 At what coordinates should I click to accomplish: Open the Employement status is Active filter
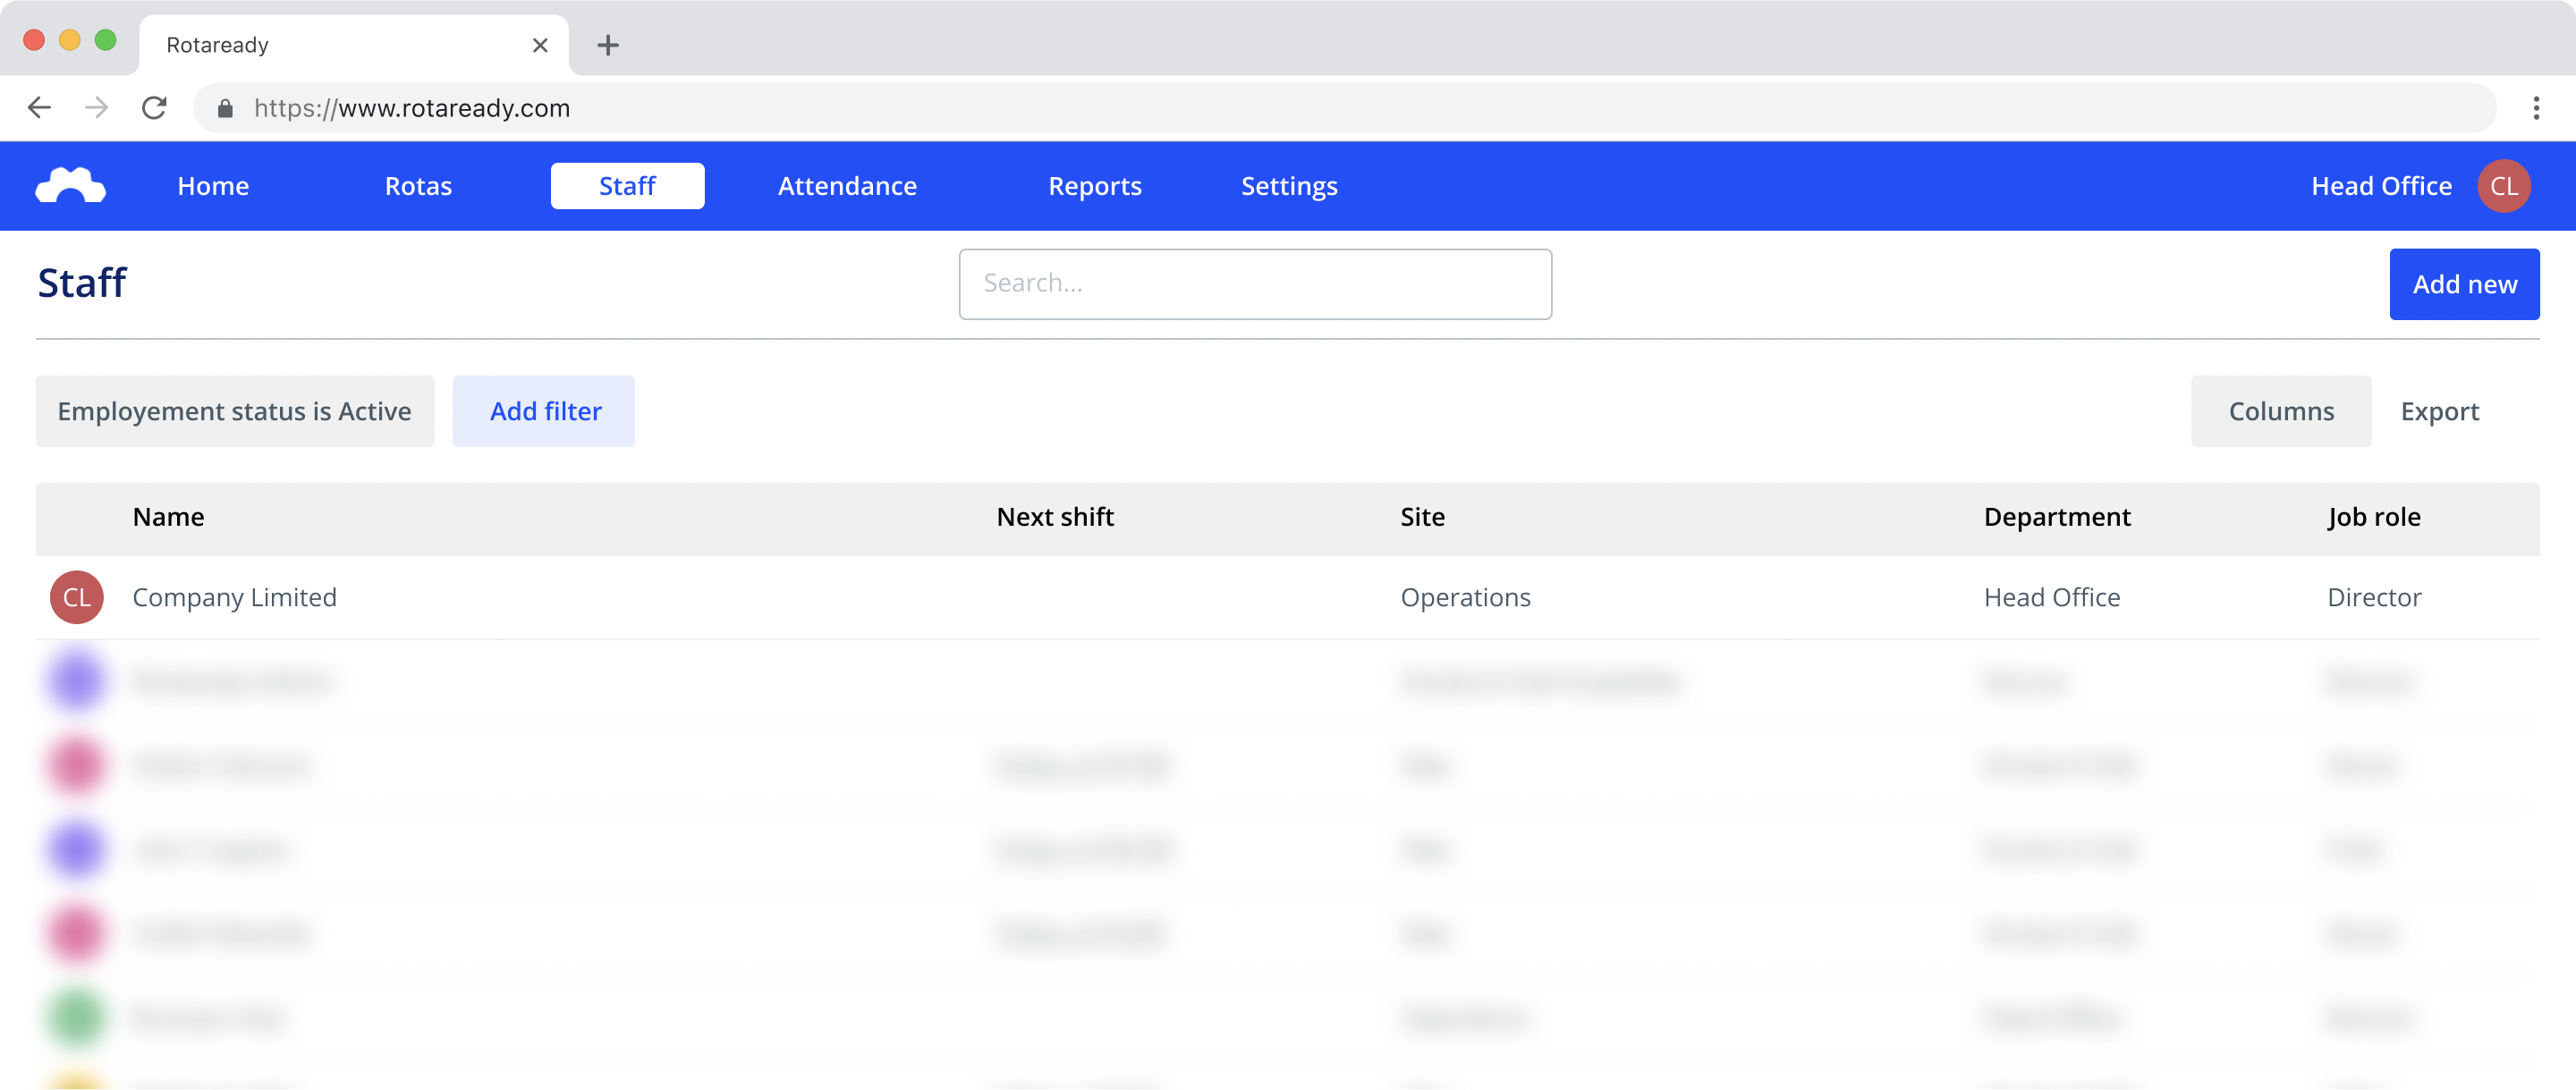[x=235, y=411]
